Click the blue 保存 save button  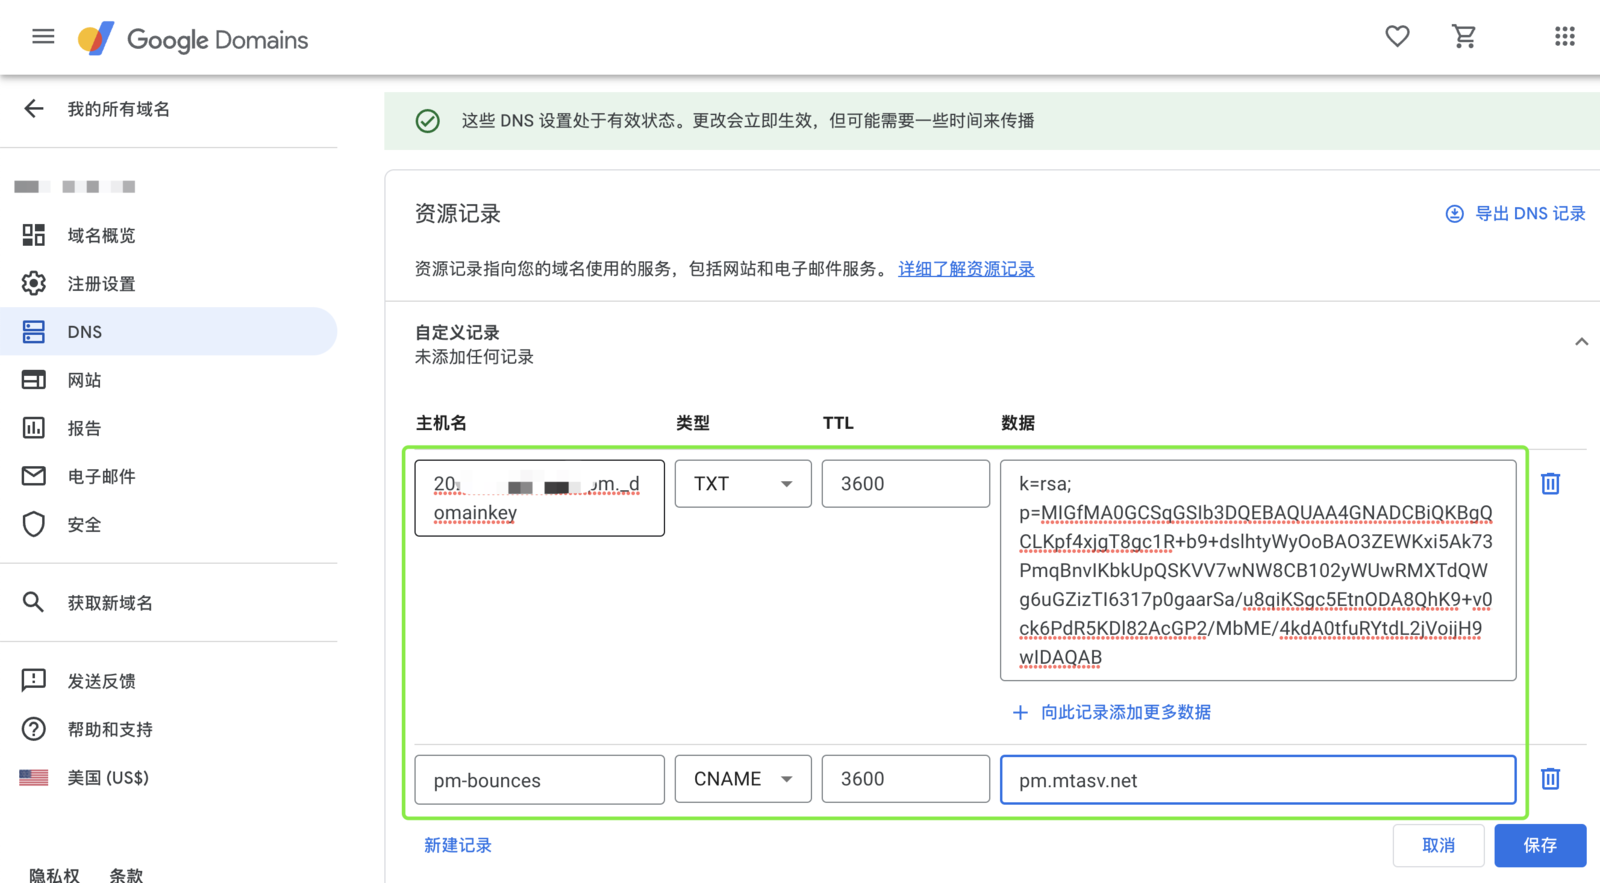point(1540,845)
